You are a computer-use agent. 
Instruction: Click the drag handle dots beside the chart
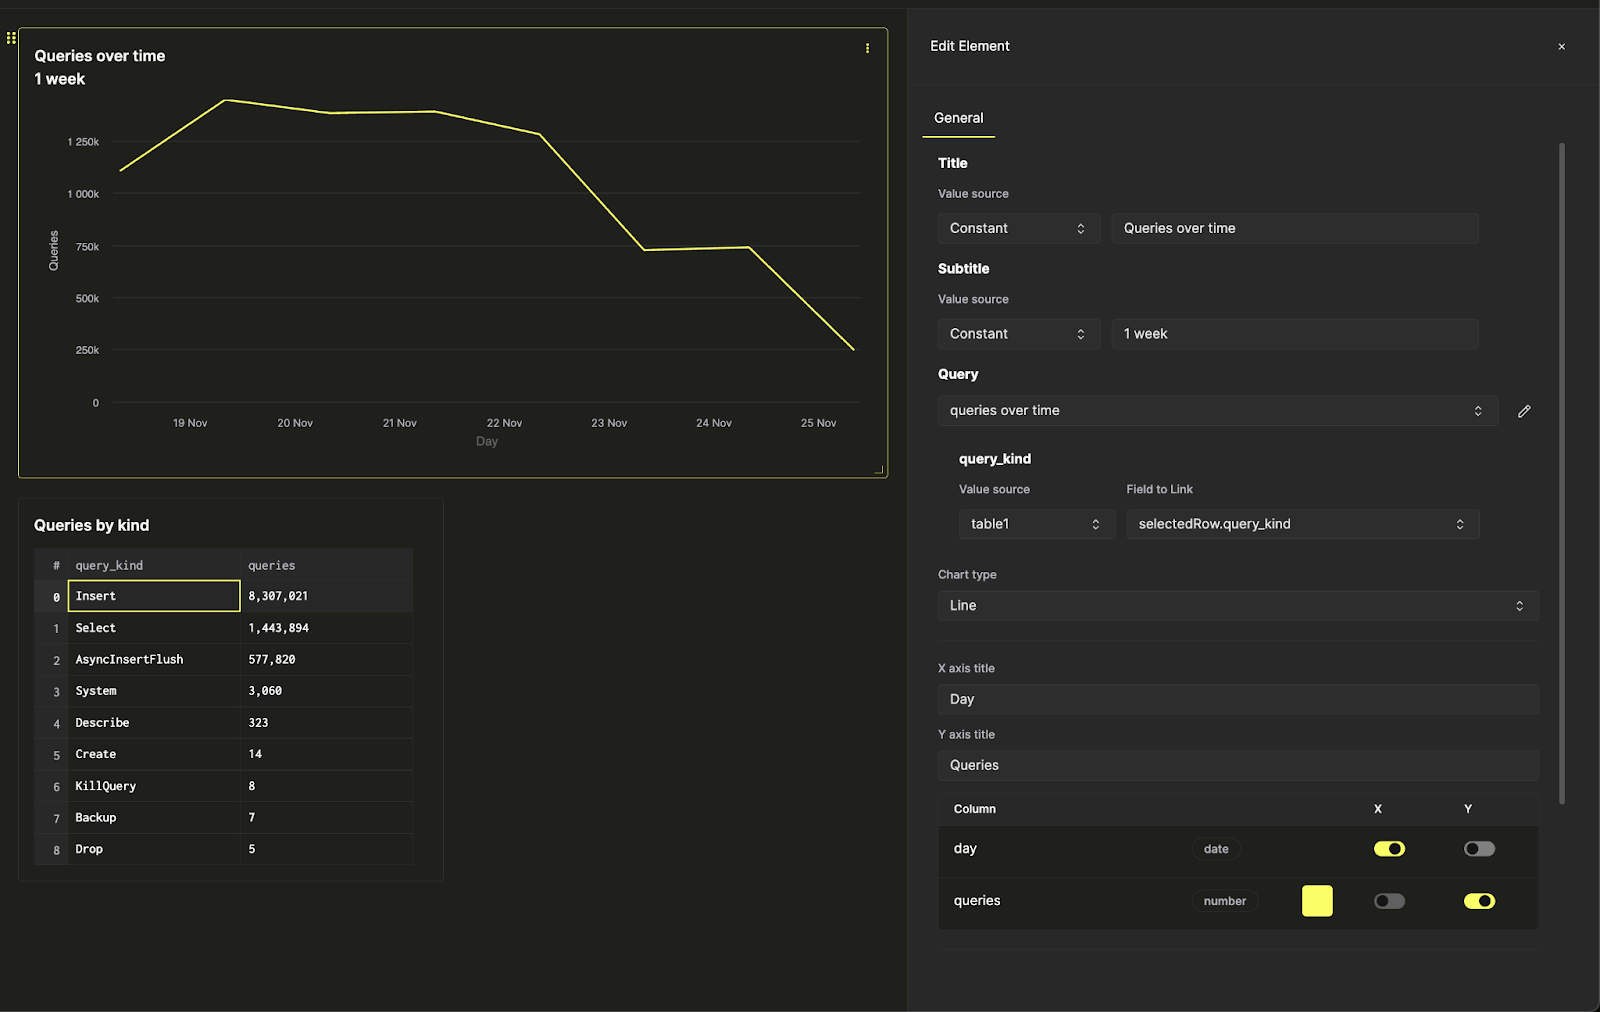(11, 38)
